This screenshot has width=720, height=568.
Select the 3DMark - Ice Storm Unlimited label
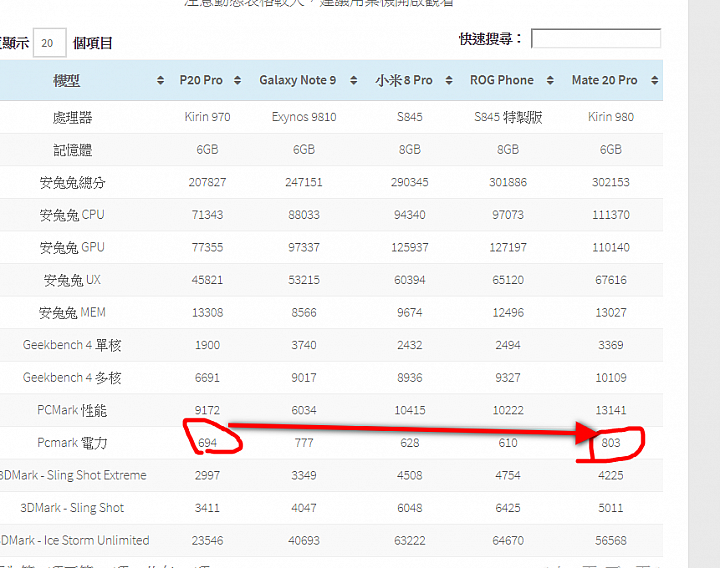point(74,540)
